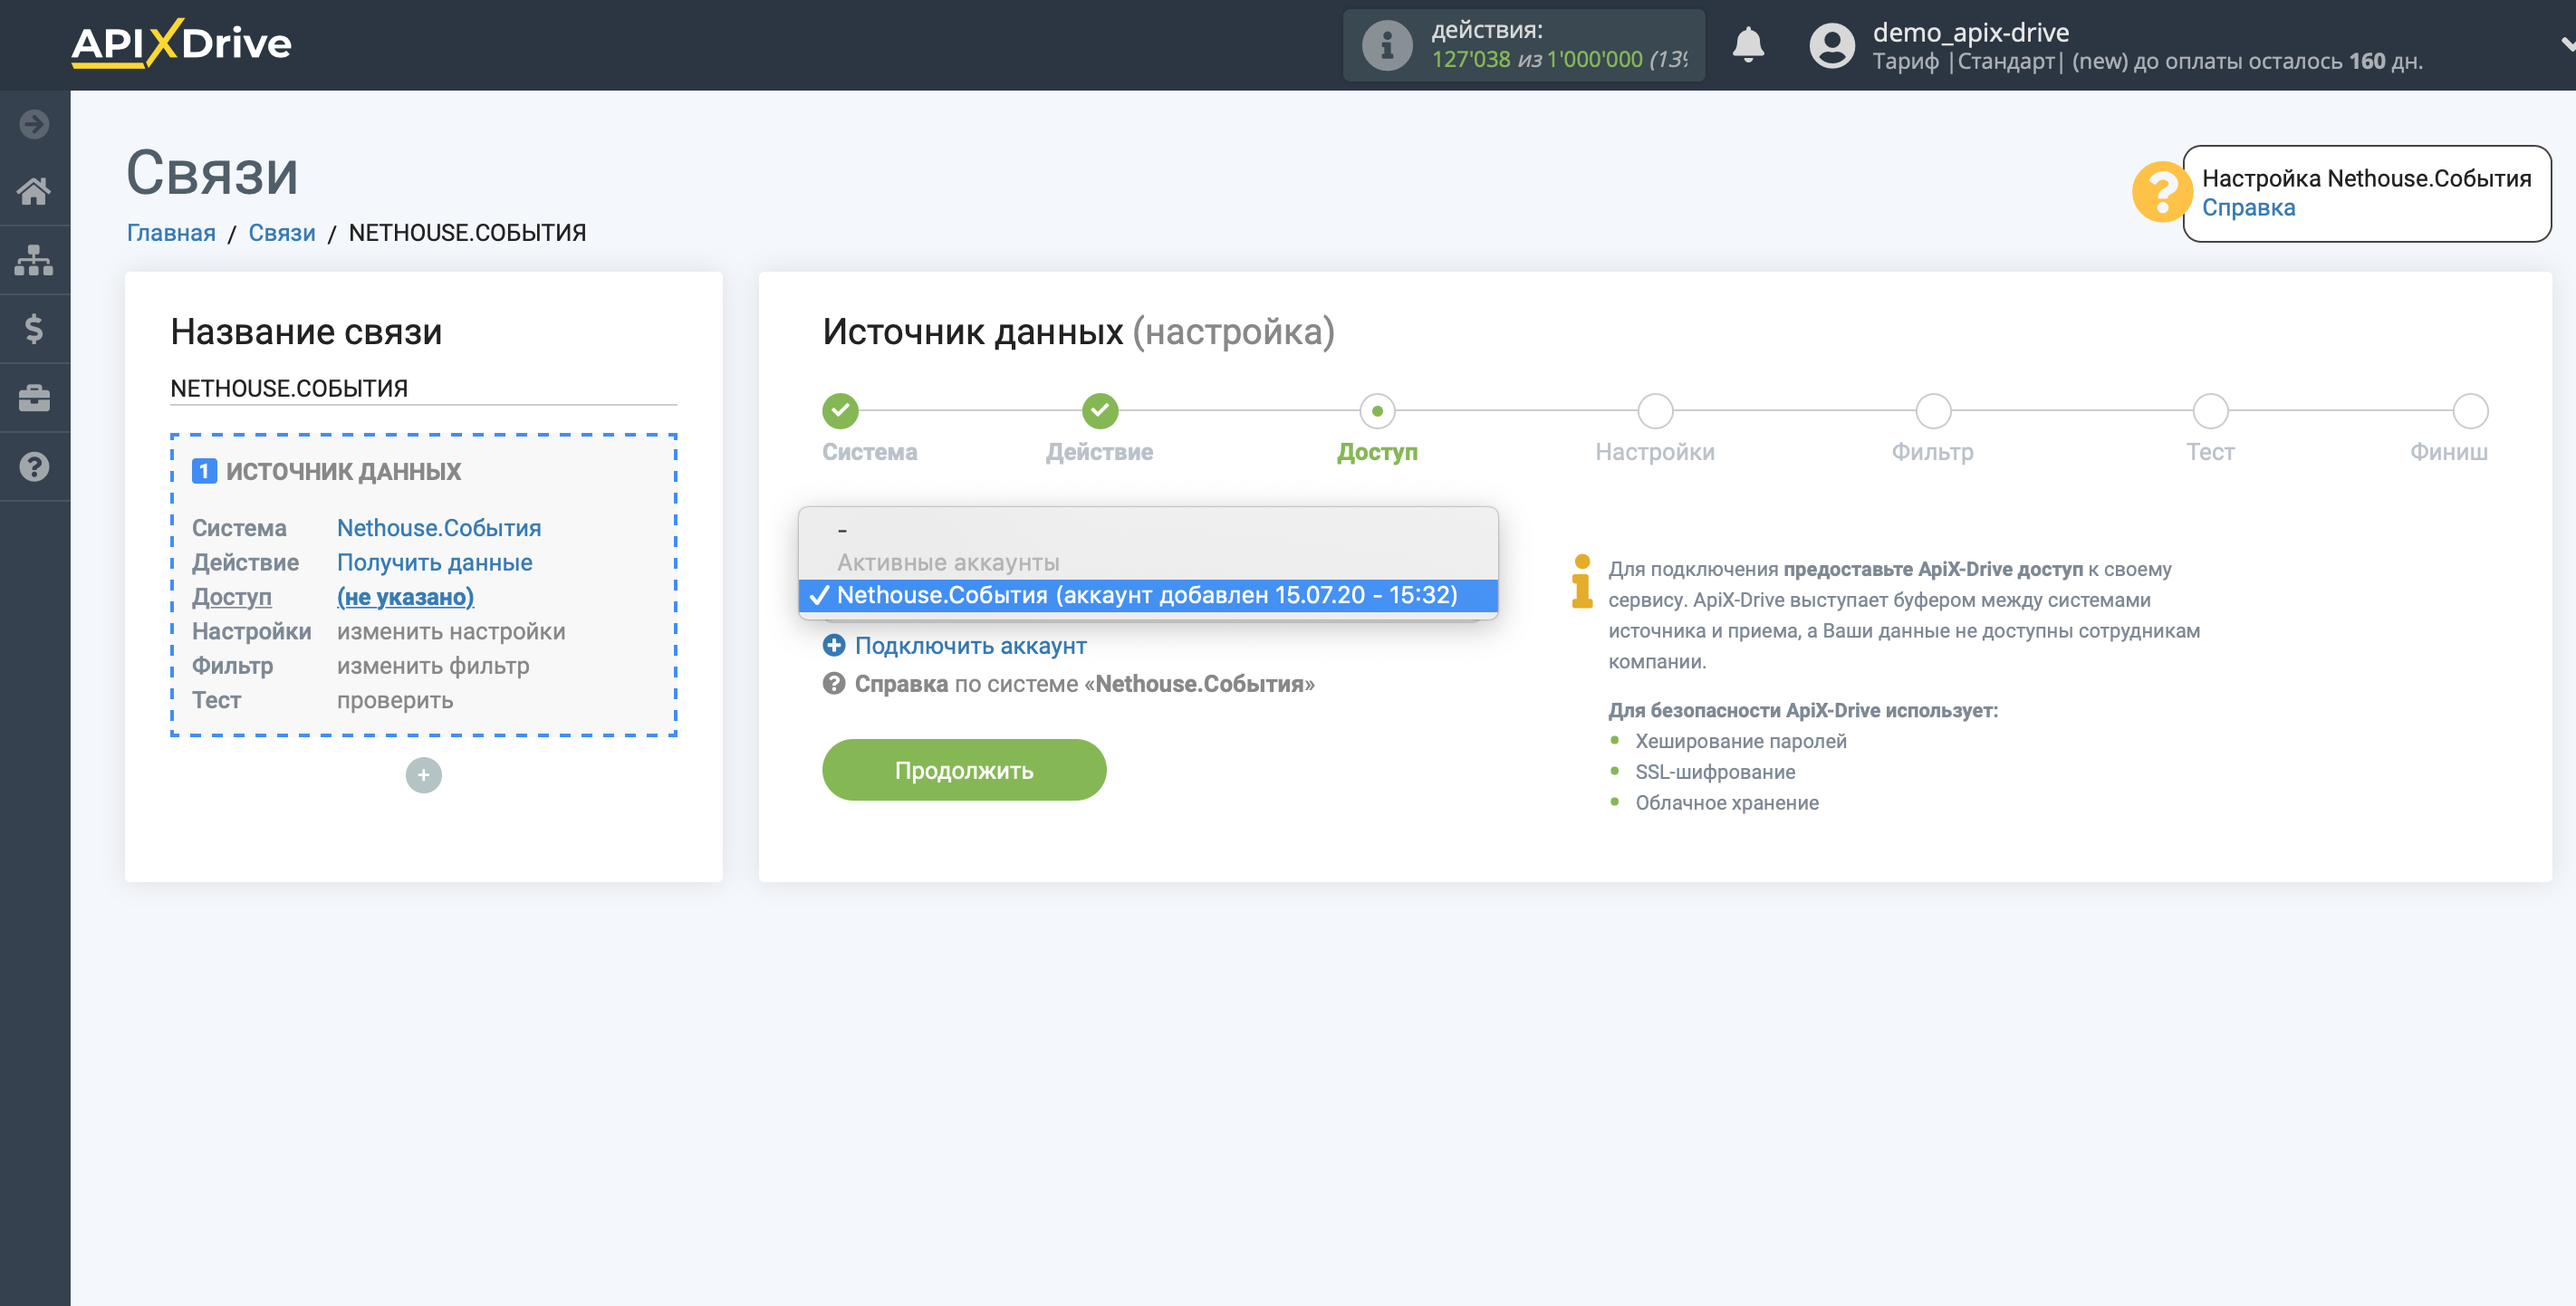Open the home icon in sidebar

point(34,191)
